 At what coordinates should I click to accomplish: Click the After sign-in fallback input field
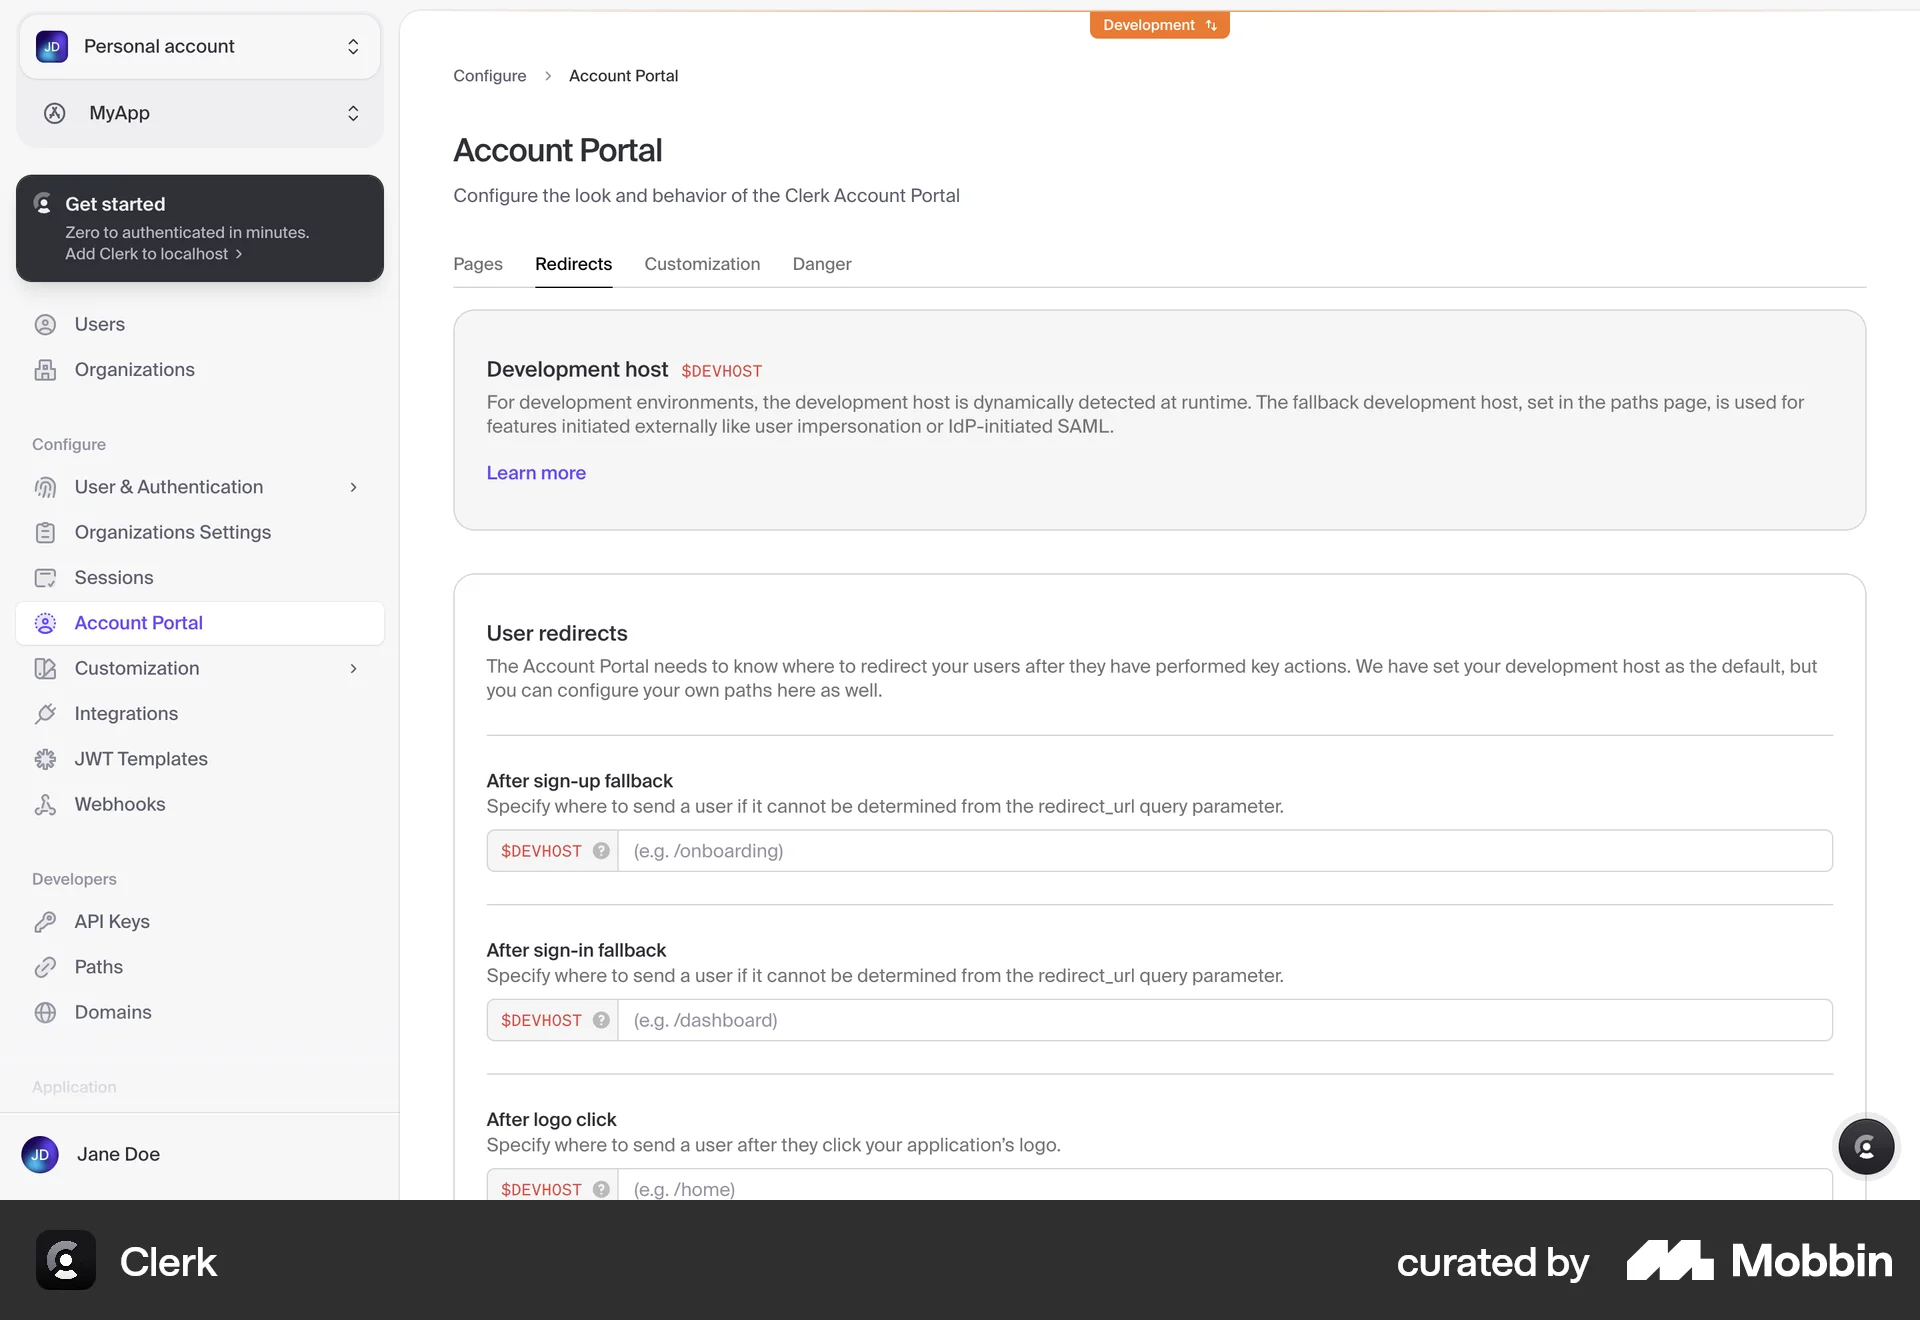(x=1224, y=1020)
